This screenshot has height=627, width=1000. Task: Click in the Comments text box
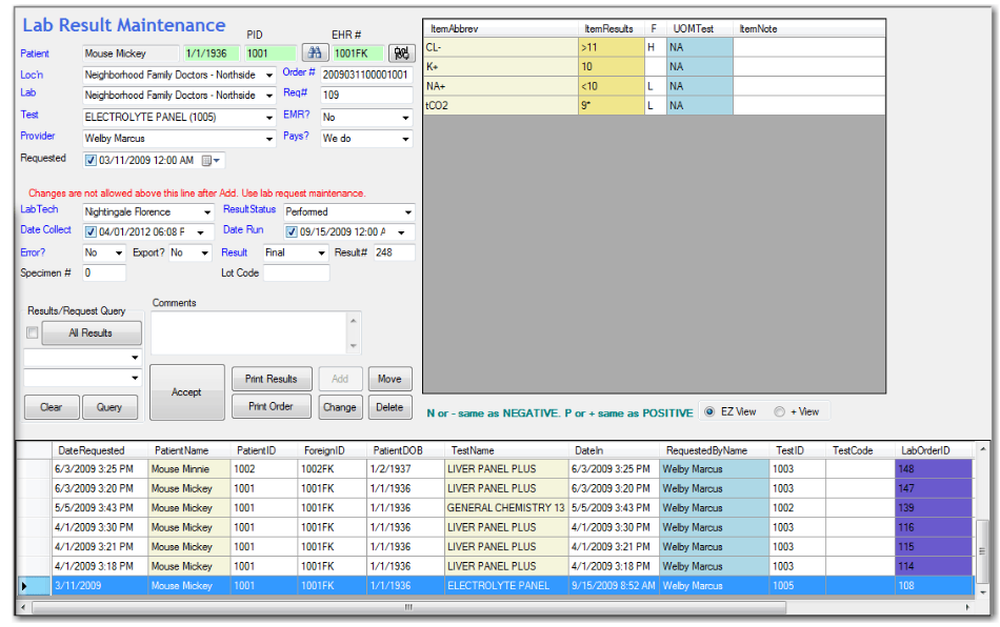249,333
